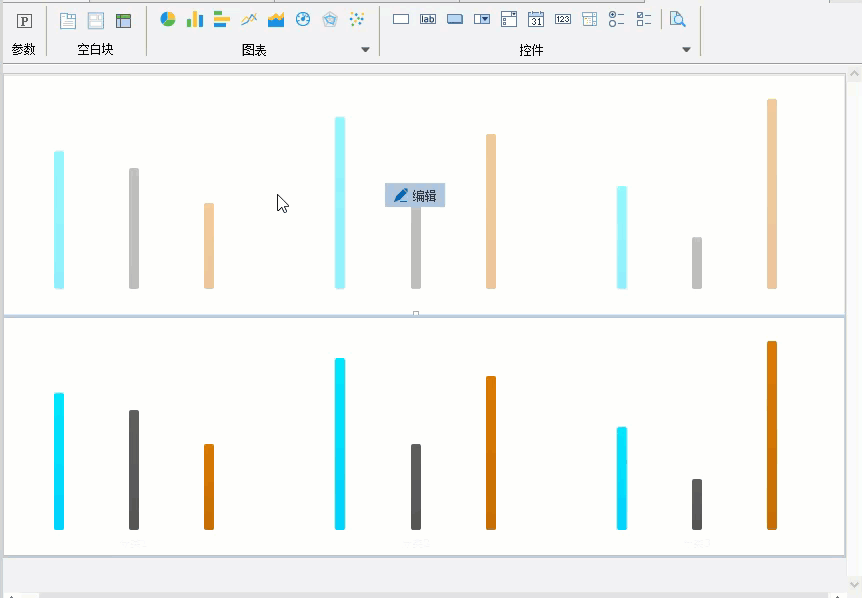The width and height of the screenshot is (862, 598).
Task: Insert a label widget
Action: click(x=428, y=19)
